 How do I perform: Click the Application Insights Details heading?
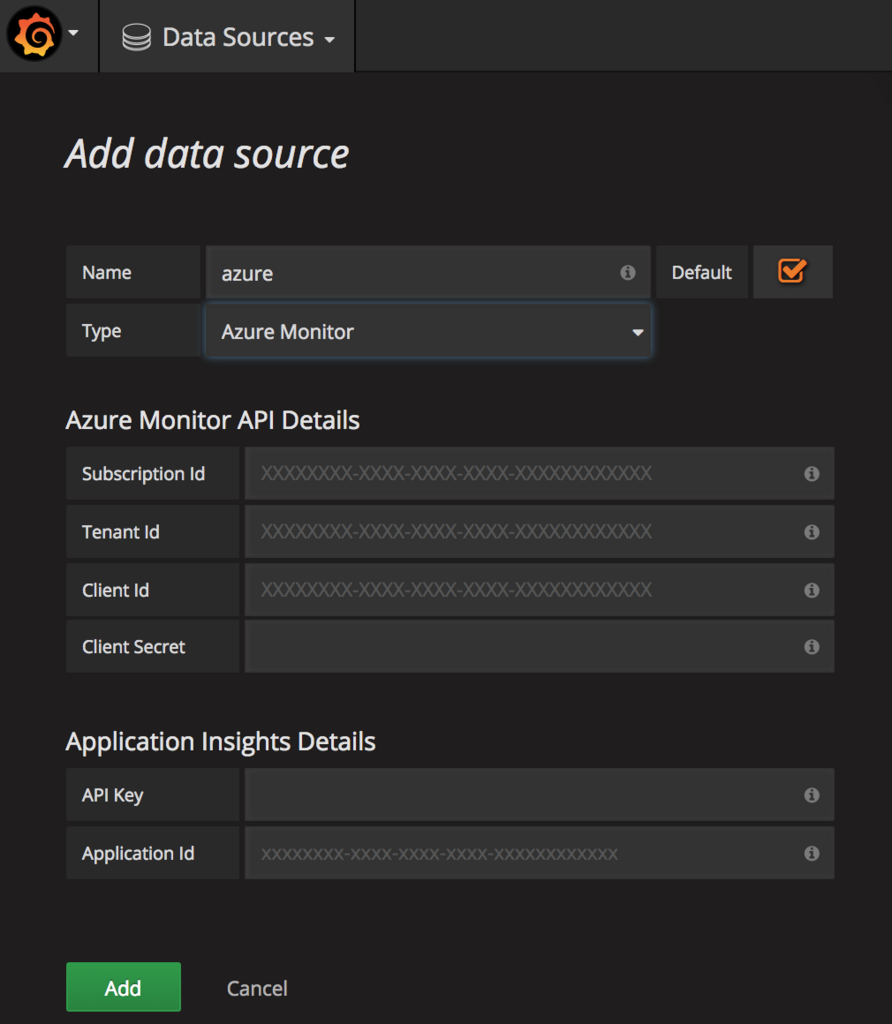(221, 742)
